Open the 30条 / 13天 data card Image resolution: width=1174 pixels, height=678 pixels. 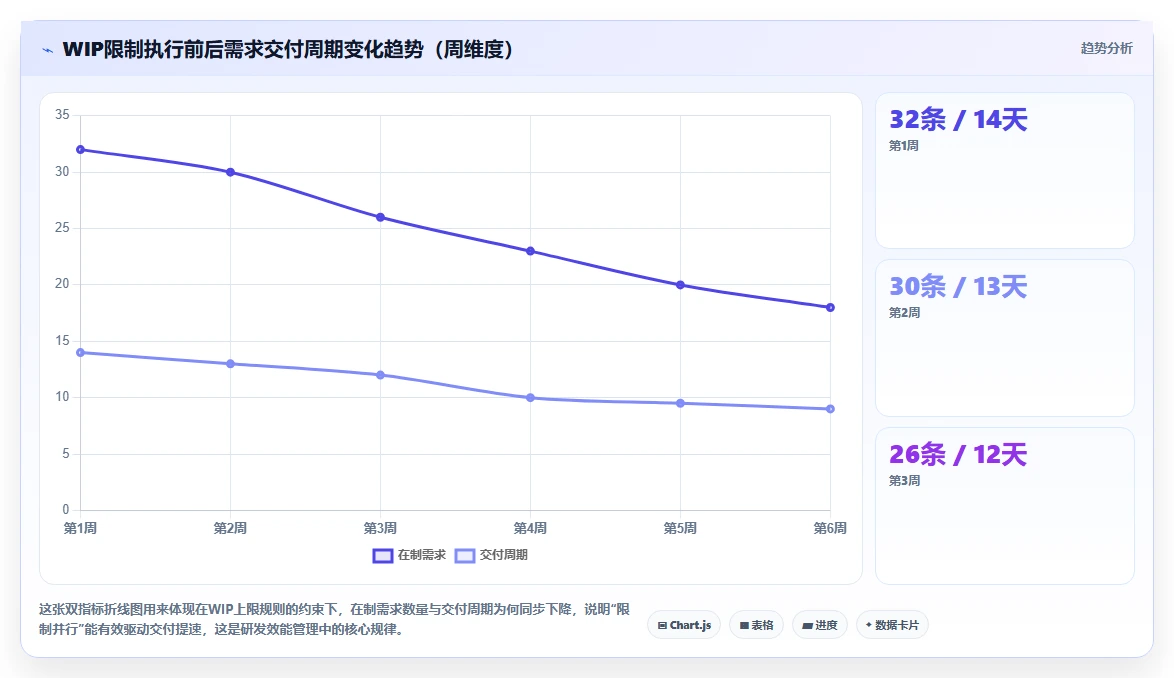(1005, 338)
